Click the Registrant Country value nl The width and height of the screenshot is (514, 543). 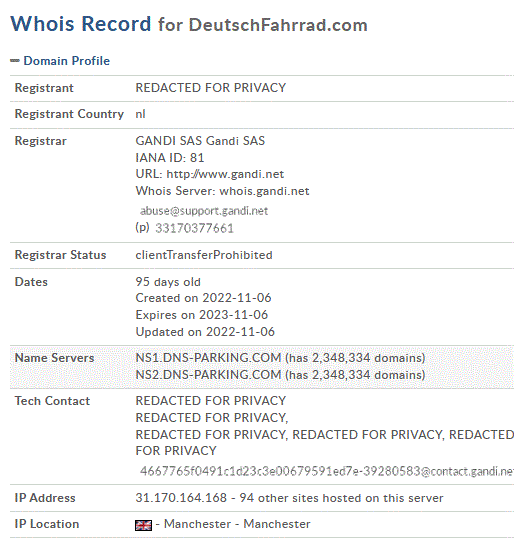(x=140, y=114)
